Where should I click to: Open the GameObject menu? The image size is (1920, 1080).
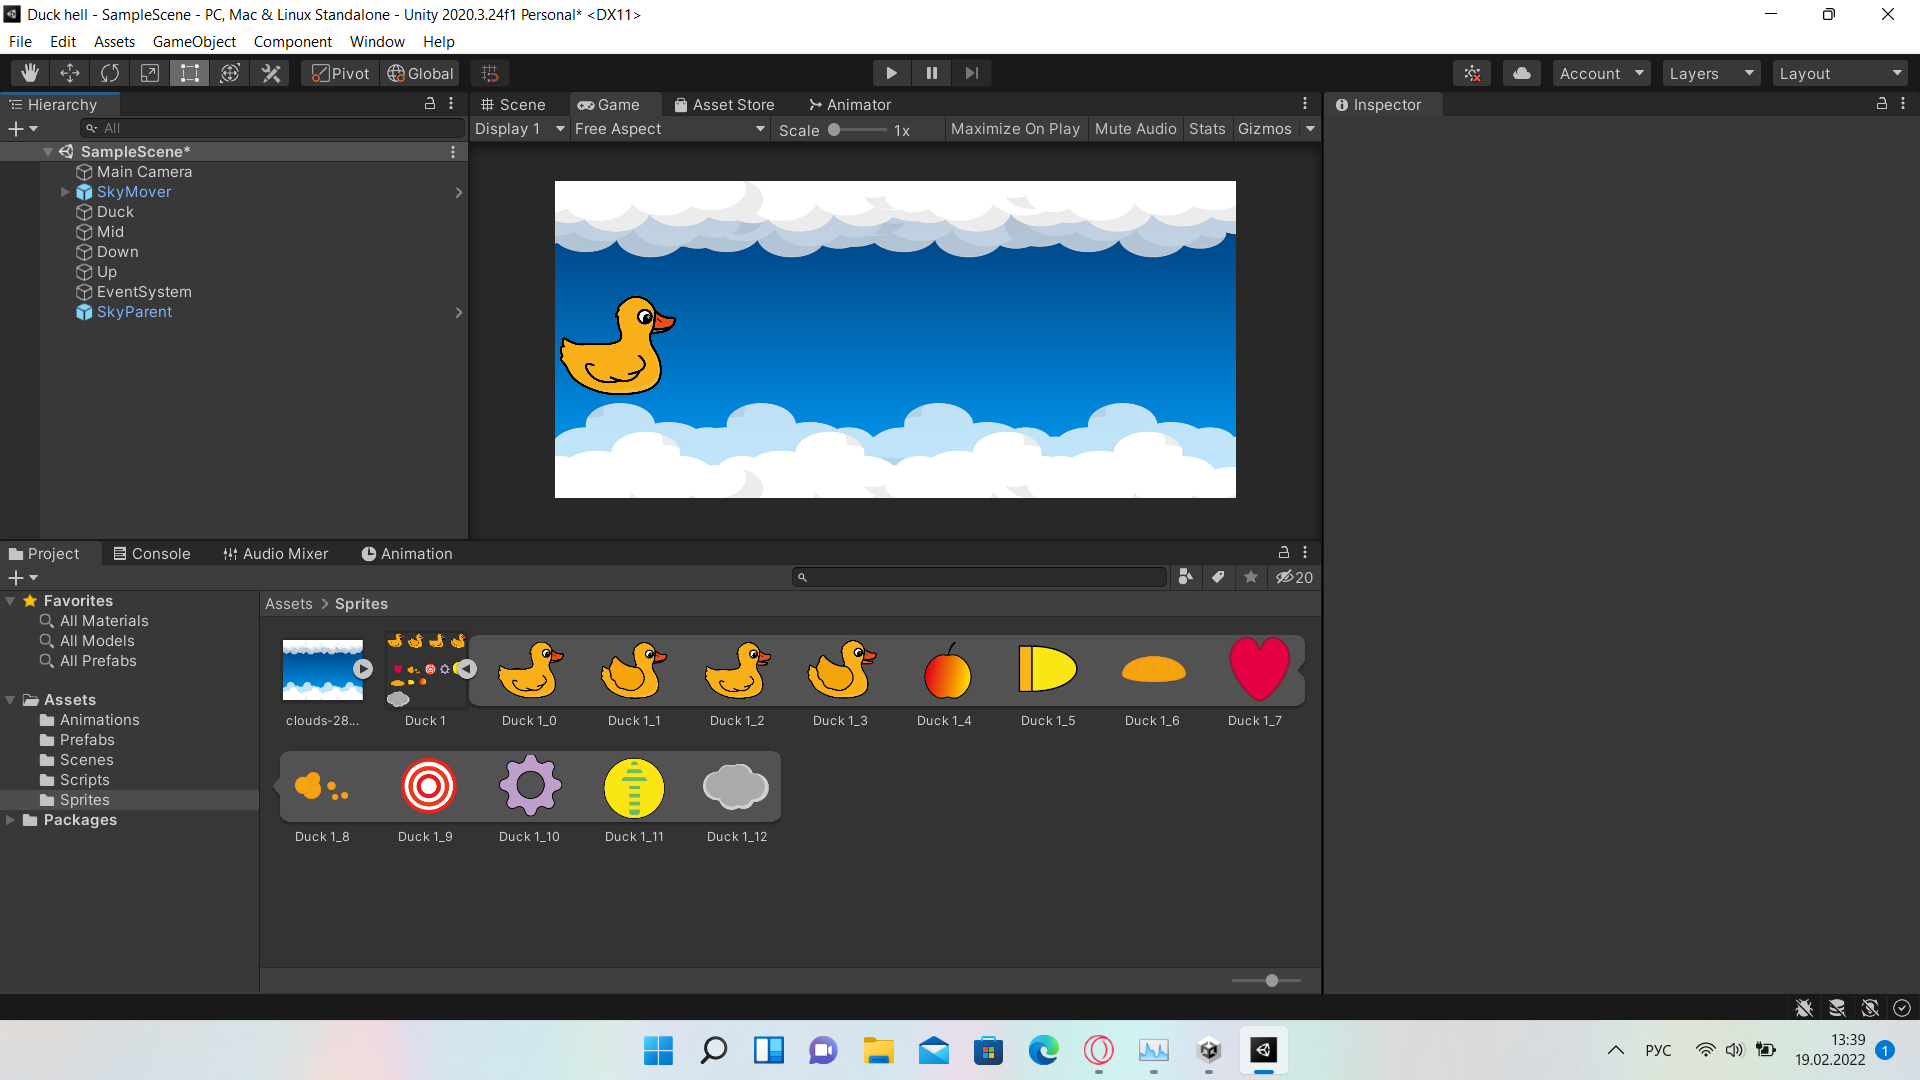[x=194, y=42]
